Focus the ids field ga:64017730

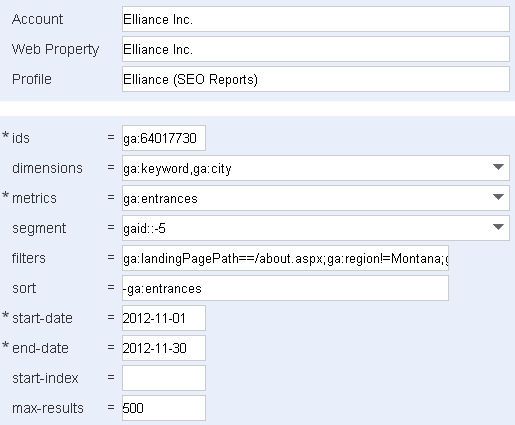tap(164, 138)
